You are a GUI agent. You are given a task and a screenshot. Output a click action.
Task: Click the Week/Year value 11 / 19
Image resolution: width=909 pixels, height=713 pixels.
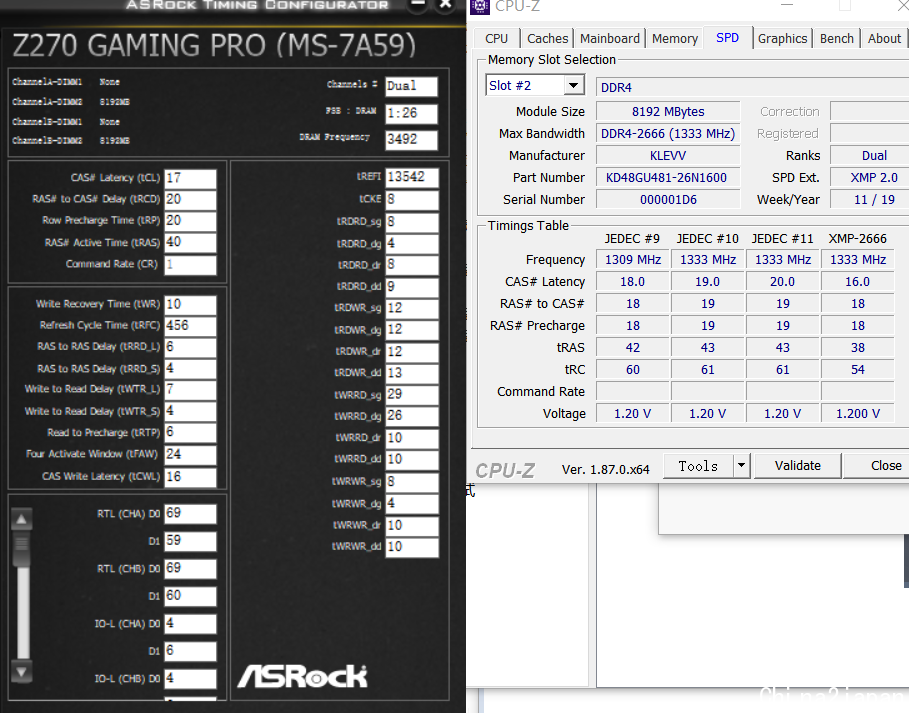click(x=871, y=199)
